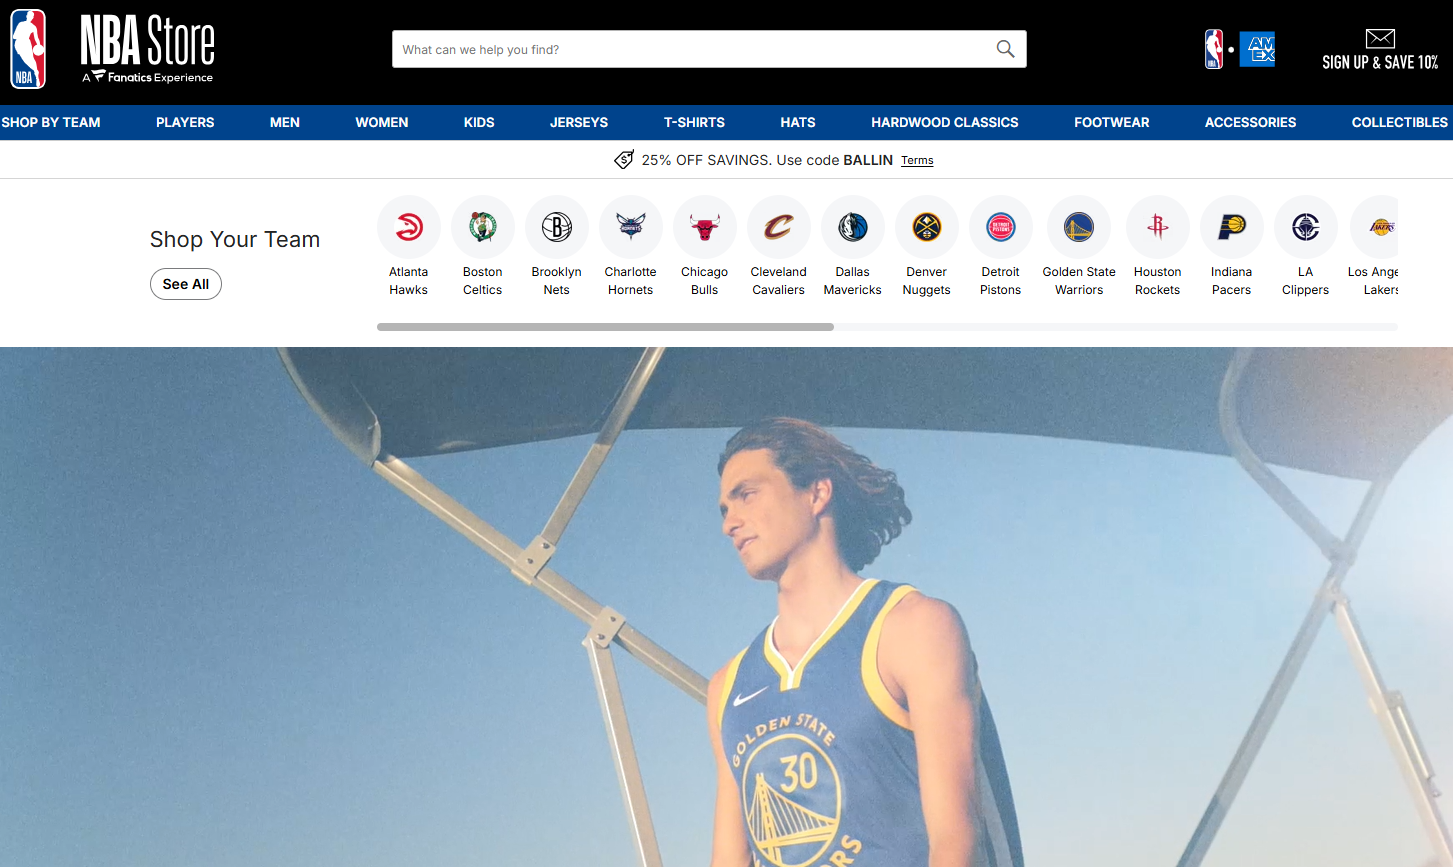Open the Atlanta Hawks team logo
The image size is (1453, 867).
coord(408,227)
